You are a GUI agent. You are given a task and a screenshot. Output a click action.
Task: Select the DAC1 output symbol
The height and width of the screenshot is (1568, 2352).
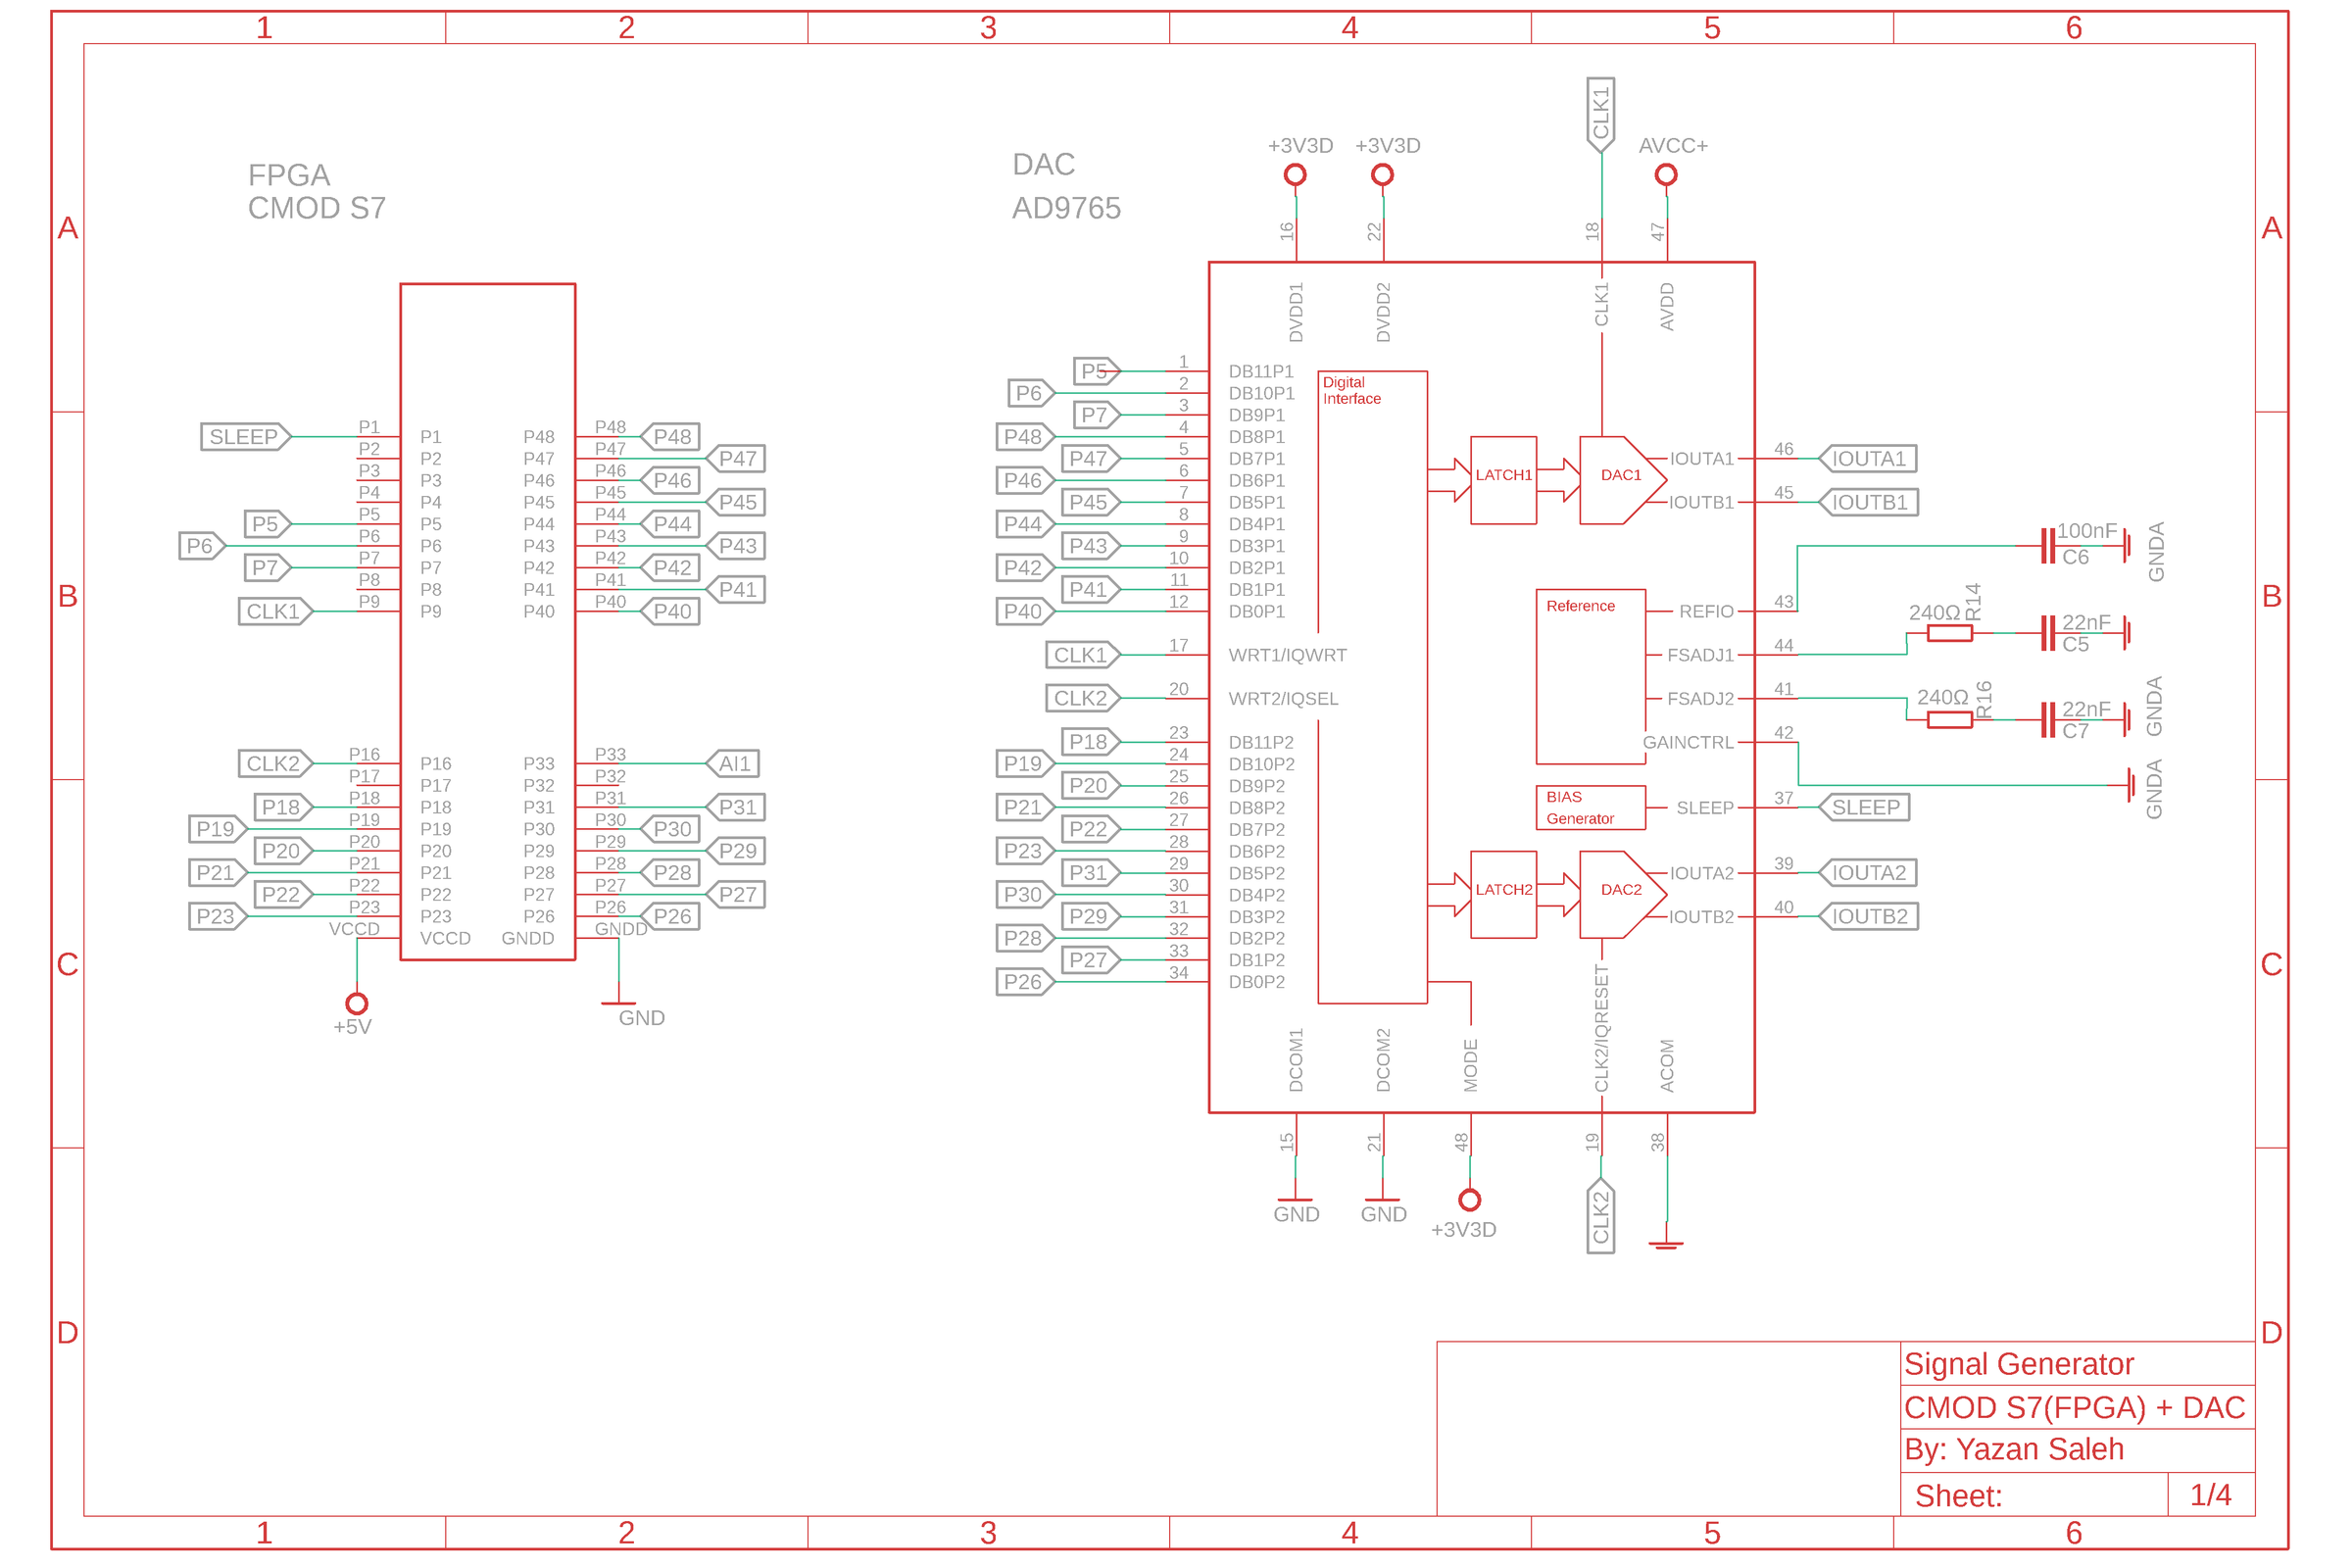(1621, 475)
